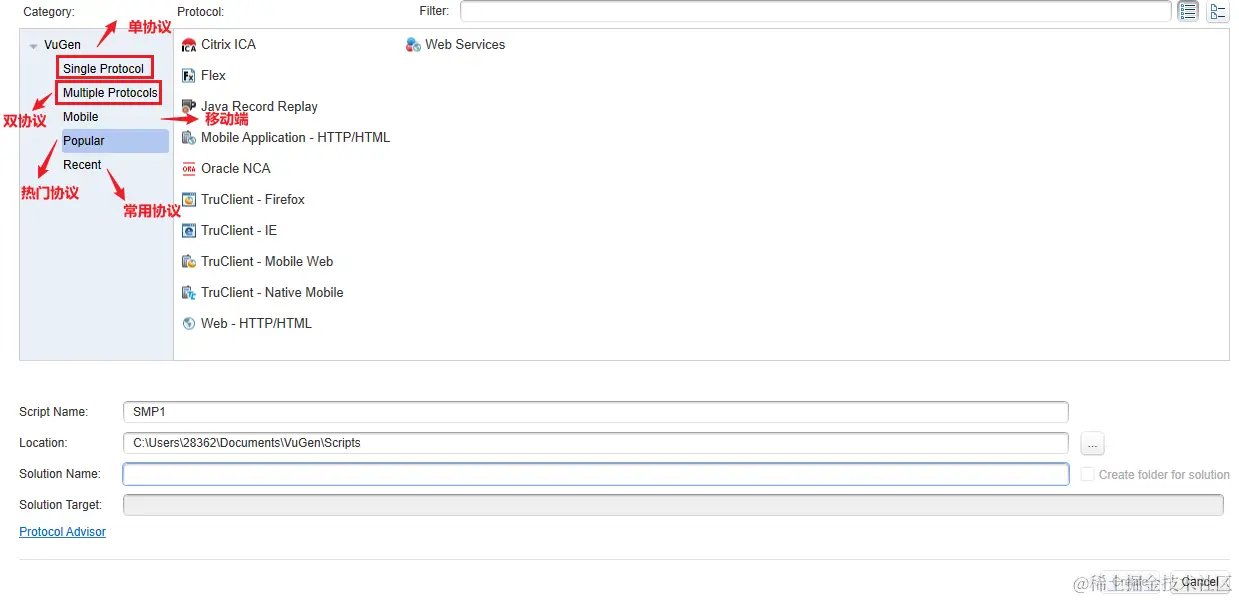Click the Flex protocol icon

[x=189, y=76]
